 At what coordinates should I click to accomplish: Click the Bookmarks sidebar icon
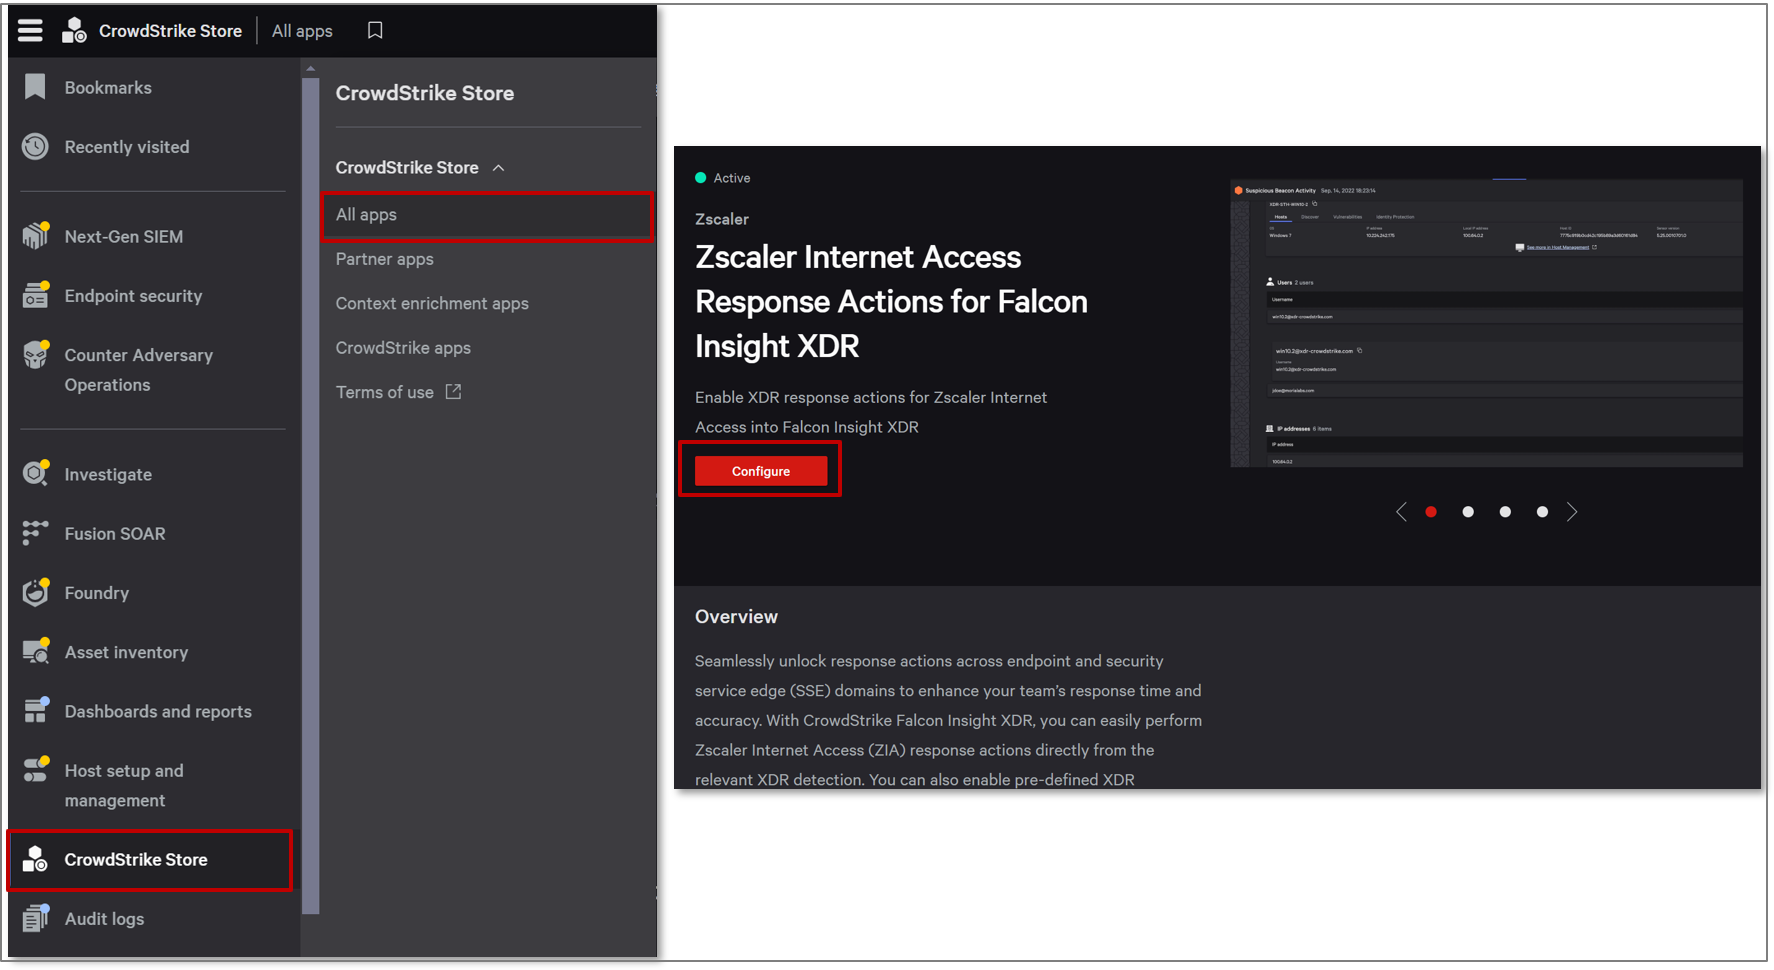[x=35, y=87]
